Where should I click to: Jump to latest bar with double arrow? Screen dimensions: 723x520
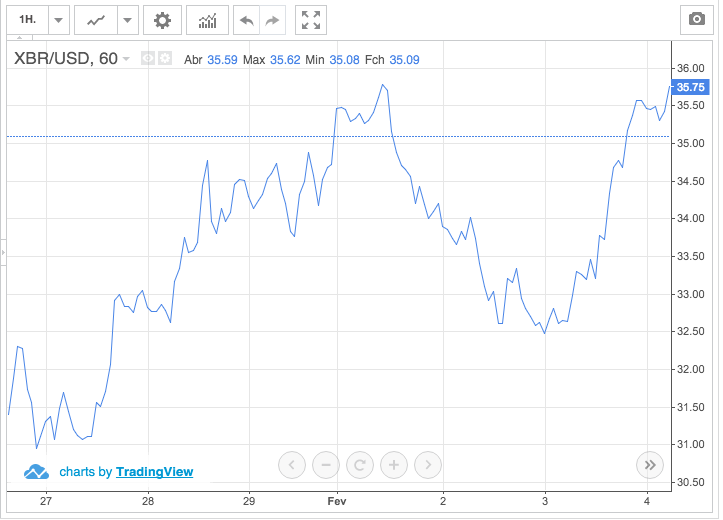(x=649, y=464)
